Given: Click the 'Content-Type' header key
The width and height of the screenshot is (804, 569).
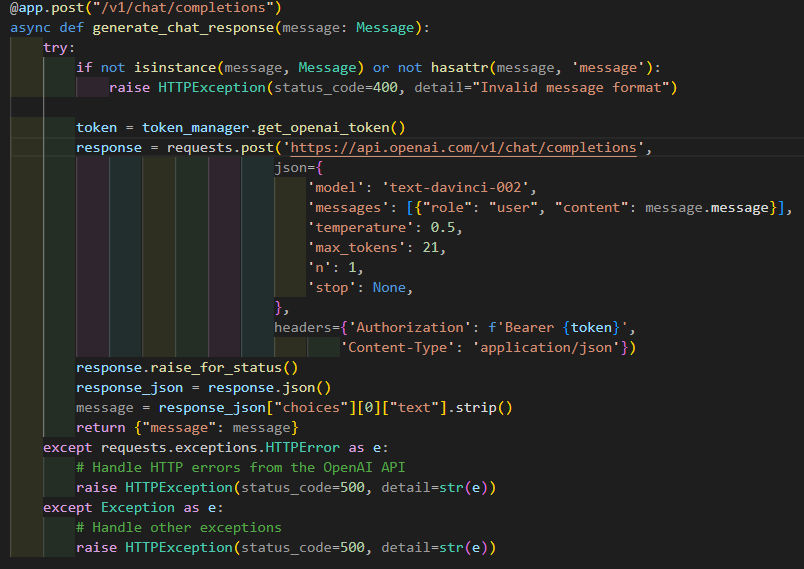Looking at the screenshot, I should pos(397,348).
